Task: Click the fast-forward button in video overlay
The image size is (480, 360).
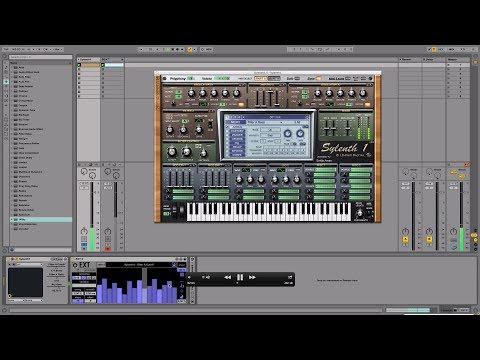Action: click(x=252, y=277)
